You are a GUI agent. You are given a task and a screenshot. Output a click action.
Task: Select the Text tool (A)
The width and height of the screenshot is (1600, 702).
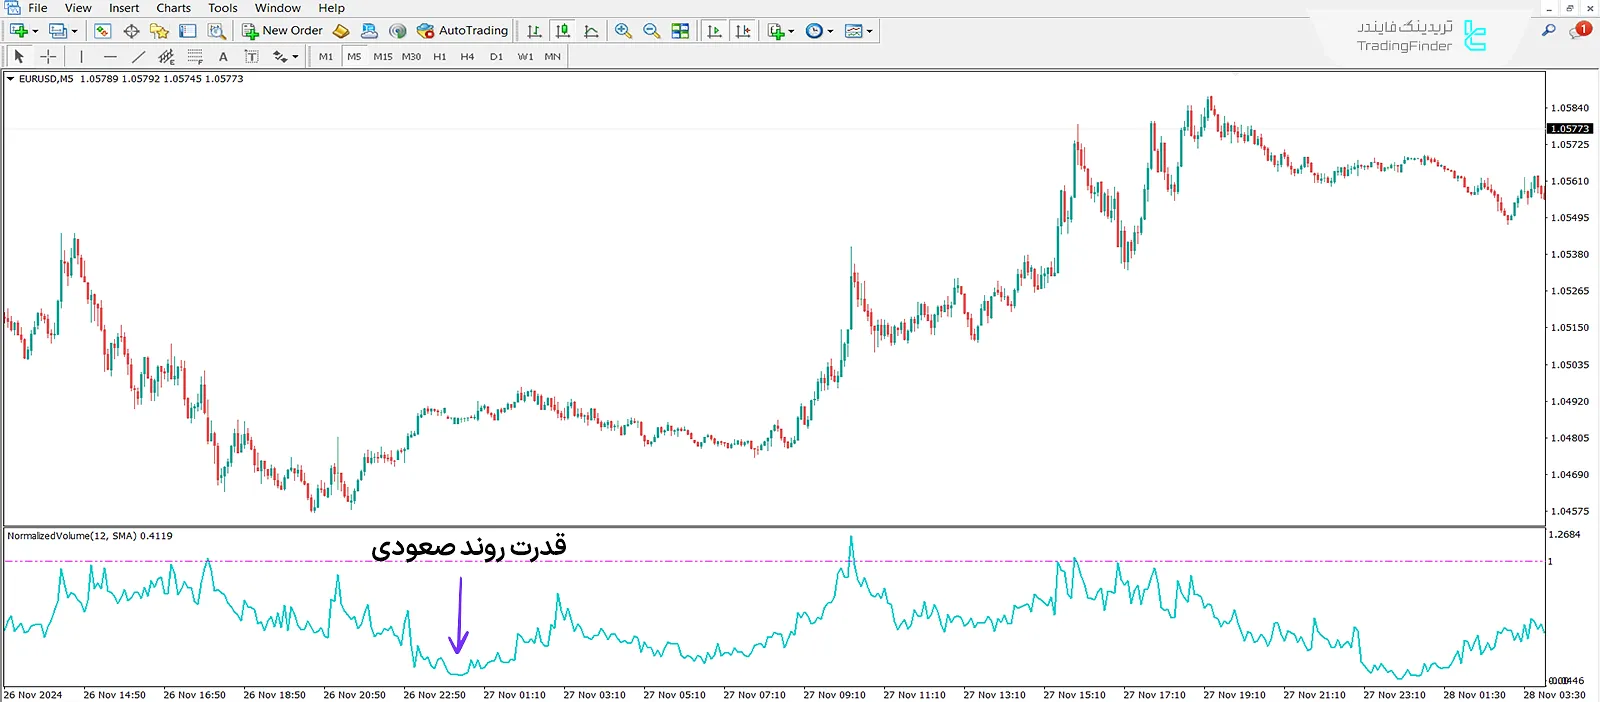[x=223, y=57]
